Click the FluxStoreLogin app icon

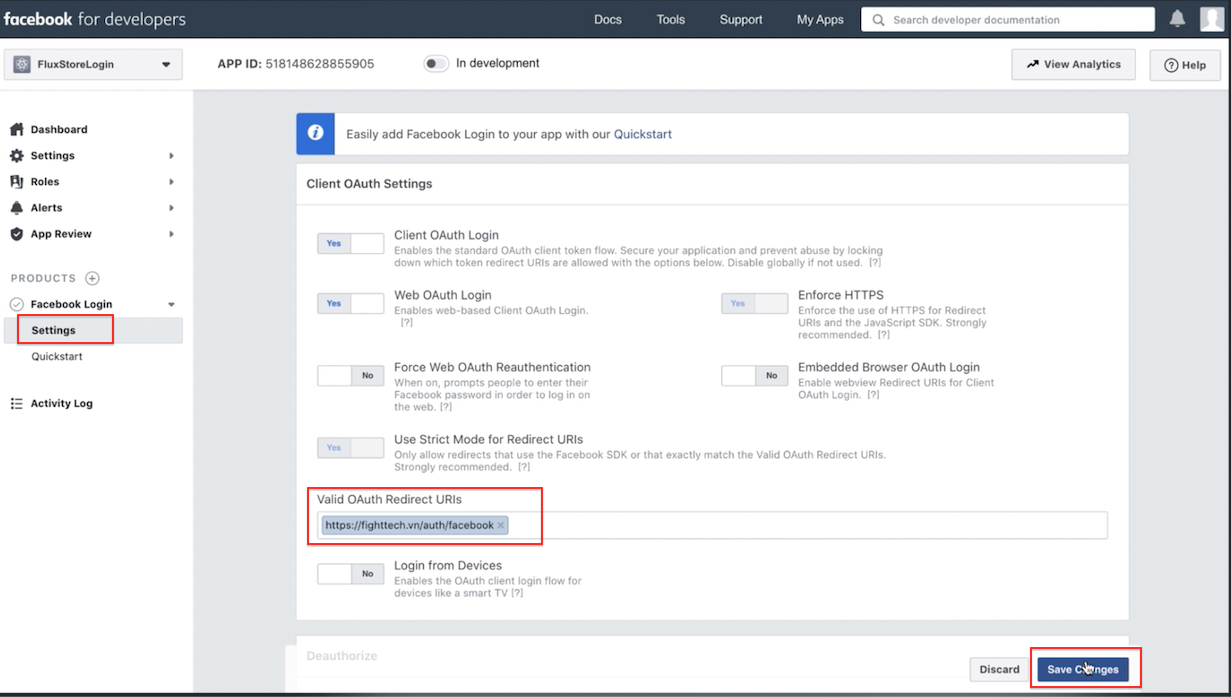(x=22, y=64)
